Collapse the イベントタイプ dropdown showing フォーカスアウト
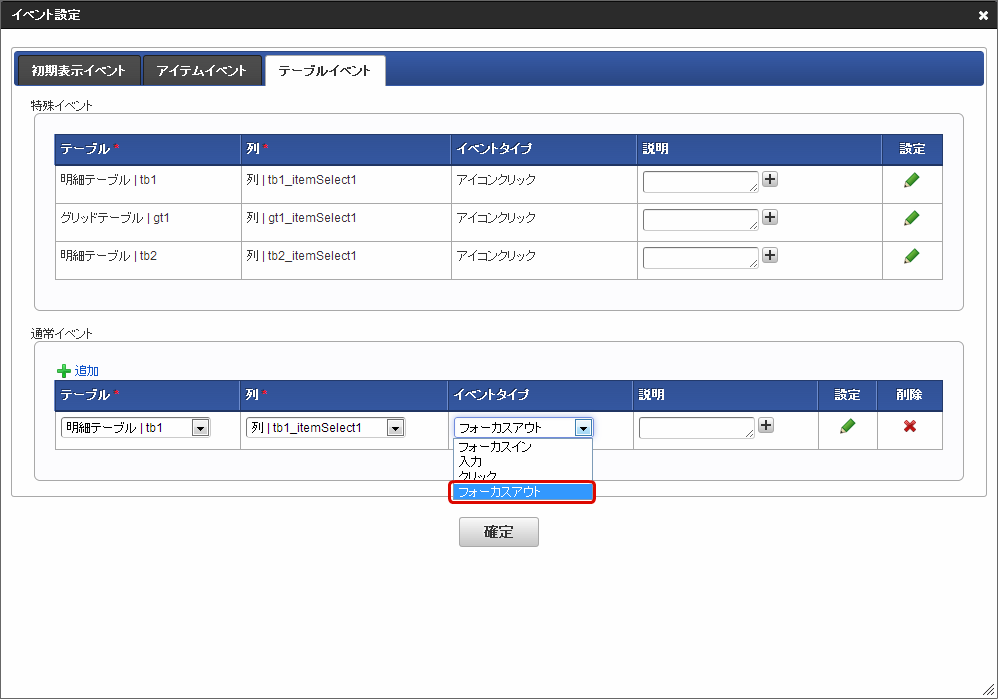This screenshot has height=699, width=998. (x=583, y=428)
